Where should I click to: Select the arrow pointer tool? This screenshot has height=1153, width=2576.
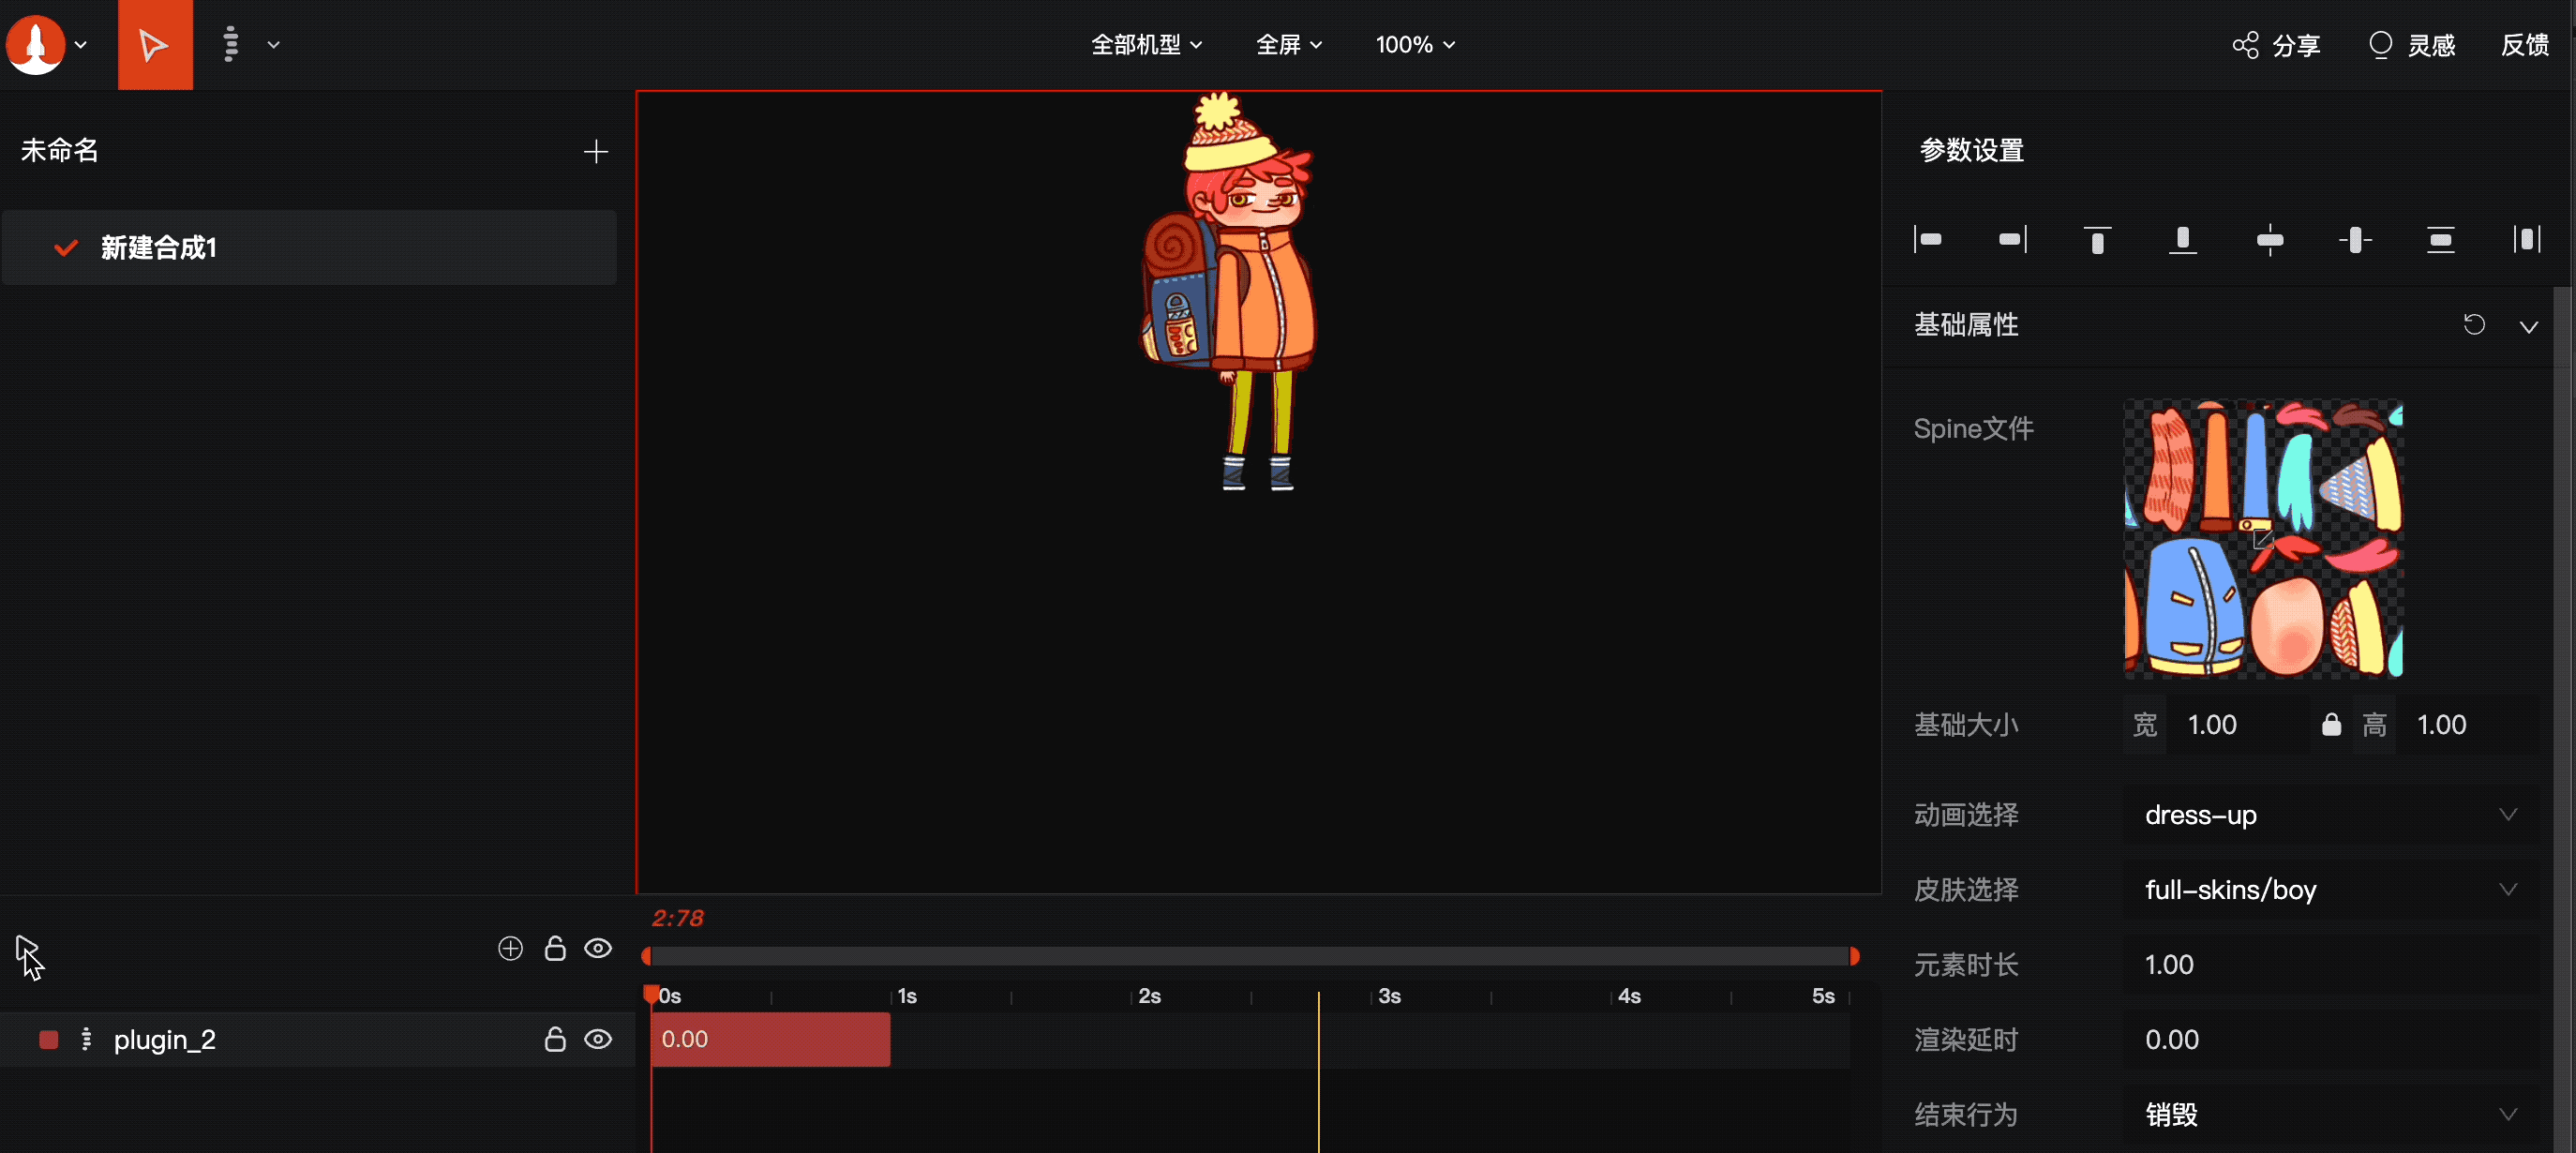click(154, 45)
